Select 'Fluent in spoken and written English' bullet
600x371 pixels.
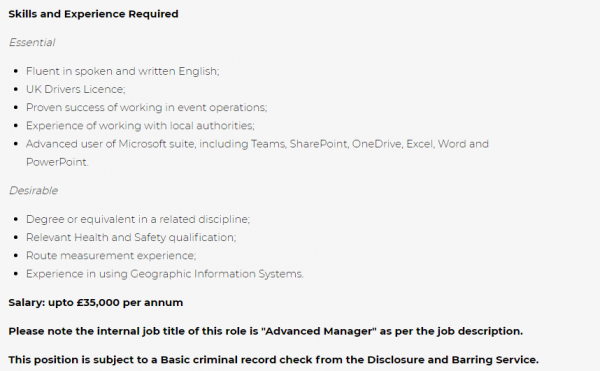pos(122,72)
